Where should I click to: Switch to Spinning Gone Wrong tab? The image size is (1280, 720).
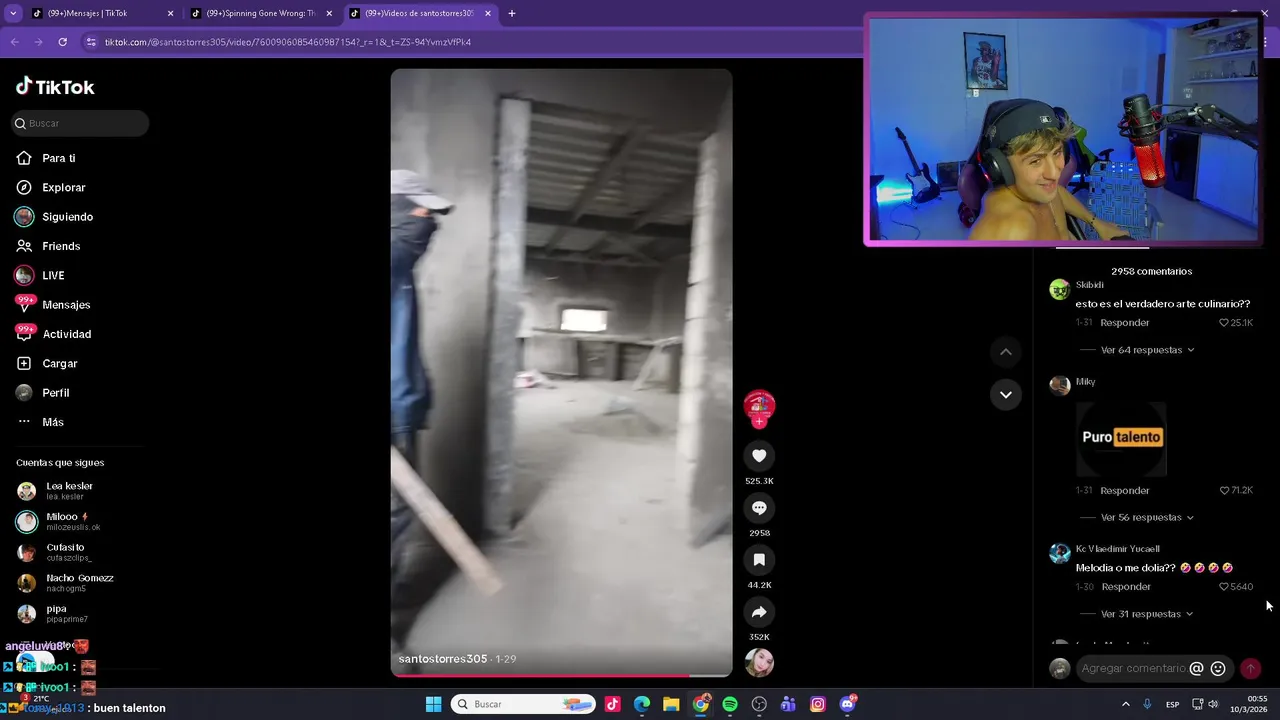coord(262,14)
